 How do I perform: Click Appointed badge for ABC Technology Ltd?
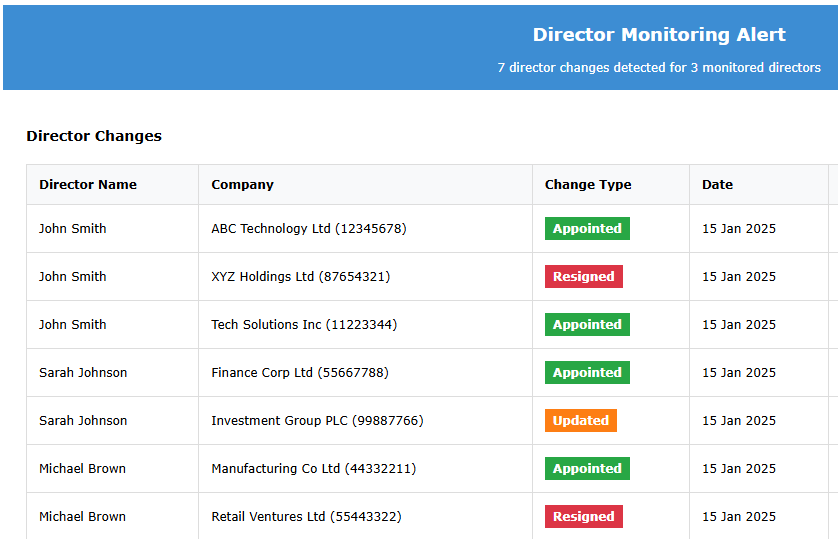click(587, 229)
